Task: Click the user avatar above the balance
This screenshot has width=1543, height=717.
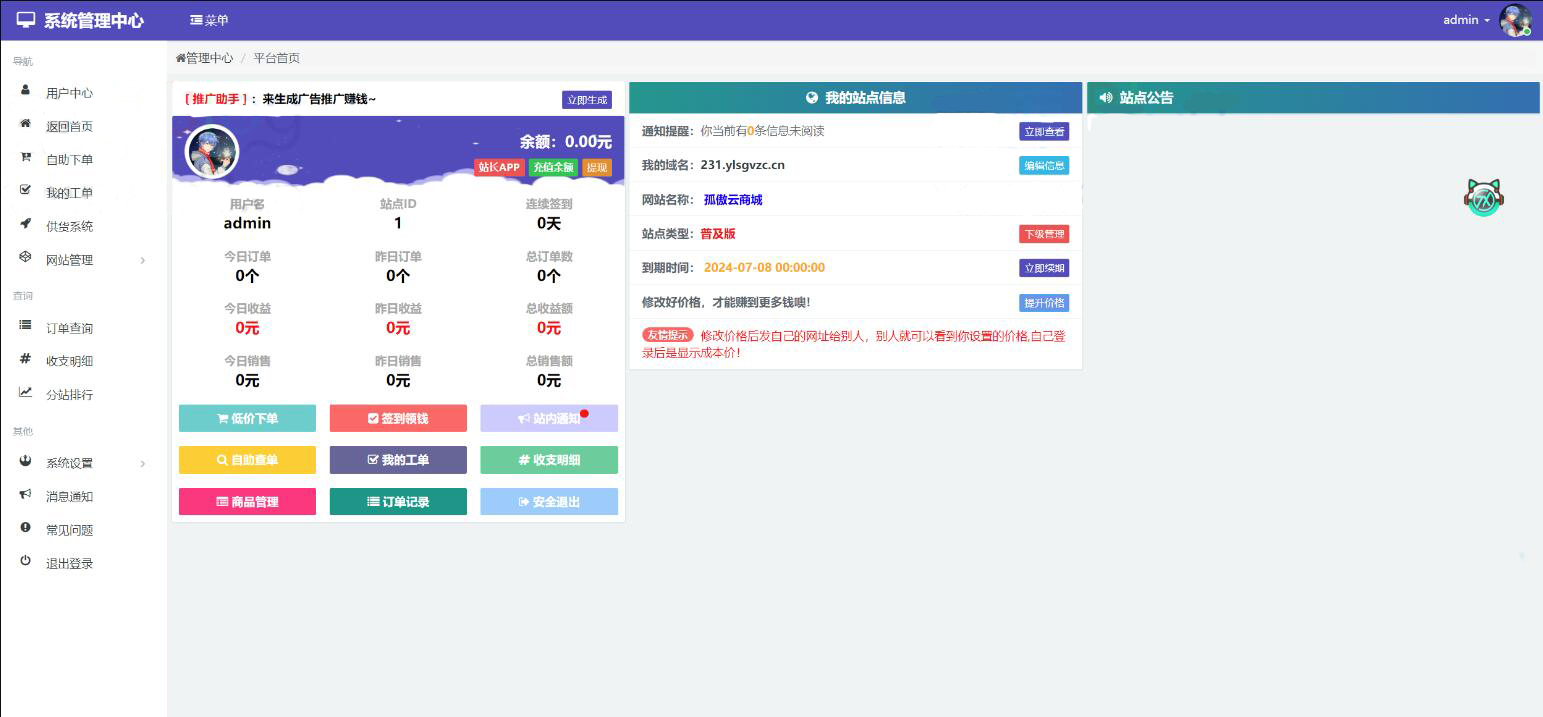Action: (x=211, y=152)
